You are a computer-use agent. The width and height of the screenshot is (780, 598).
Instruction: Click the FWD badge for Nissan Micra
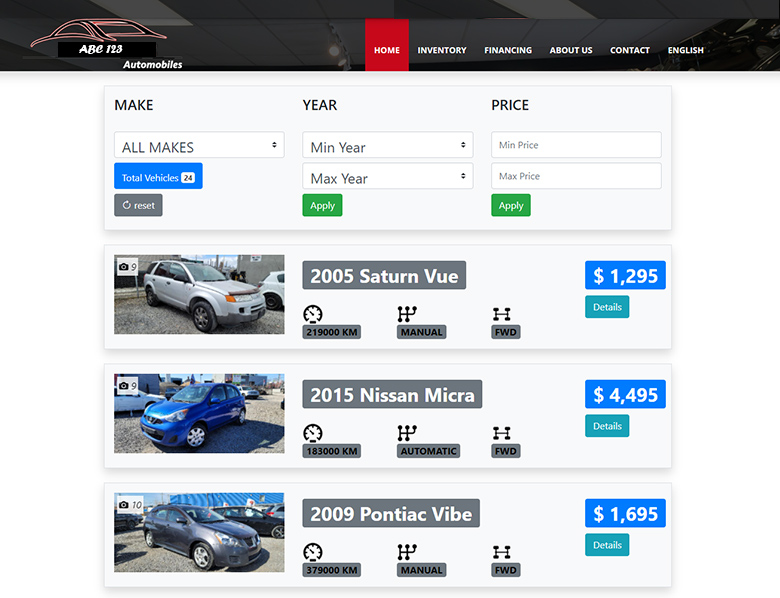click(506, 451)
